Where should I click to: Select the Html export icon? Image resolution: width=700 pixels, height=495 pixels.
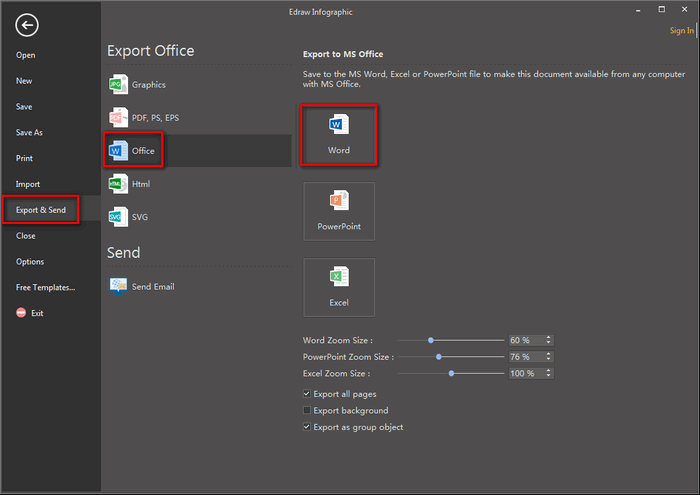(x=118, y=184)
